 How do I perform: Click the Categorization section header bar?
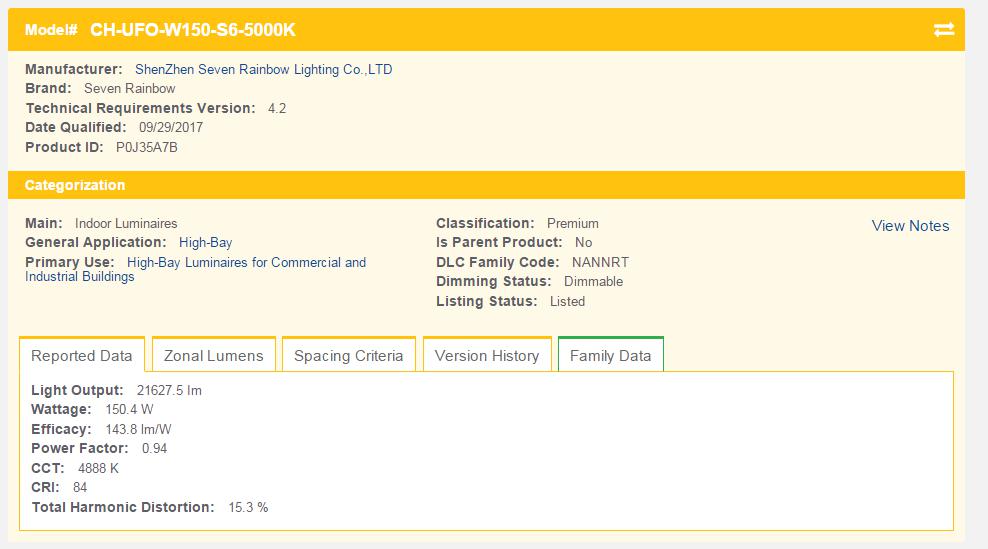click(x=486, y=185)
